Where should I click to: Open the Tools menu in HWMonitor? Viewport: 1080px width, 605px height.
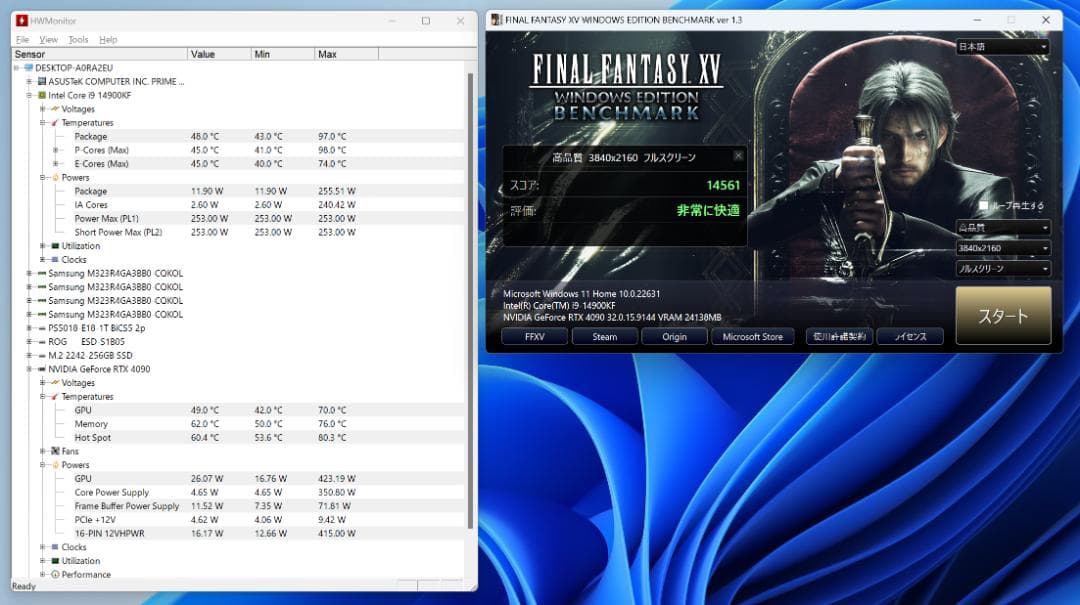tap(77, 39)
